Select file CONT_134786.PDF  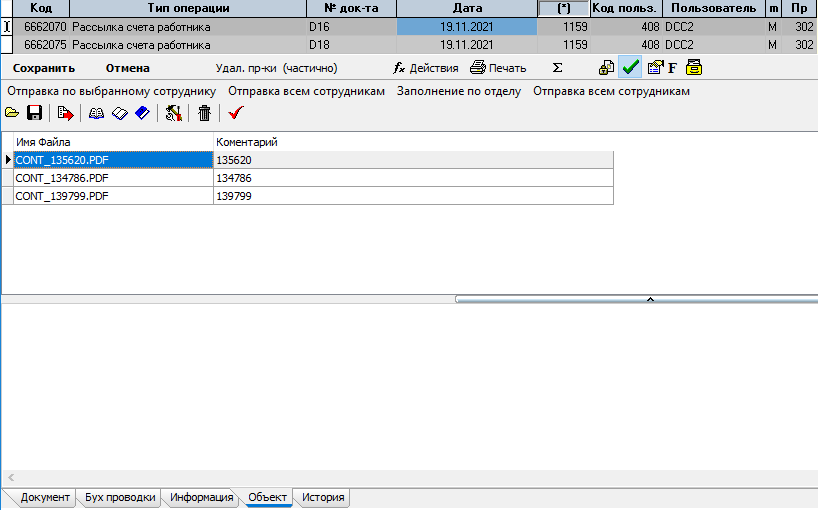tap(113, 178)
